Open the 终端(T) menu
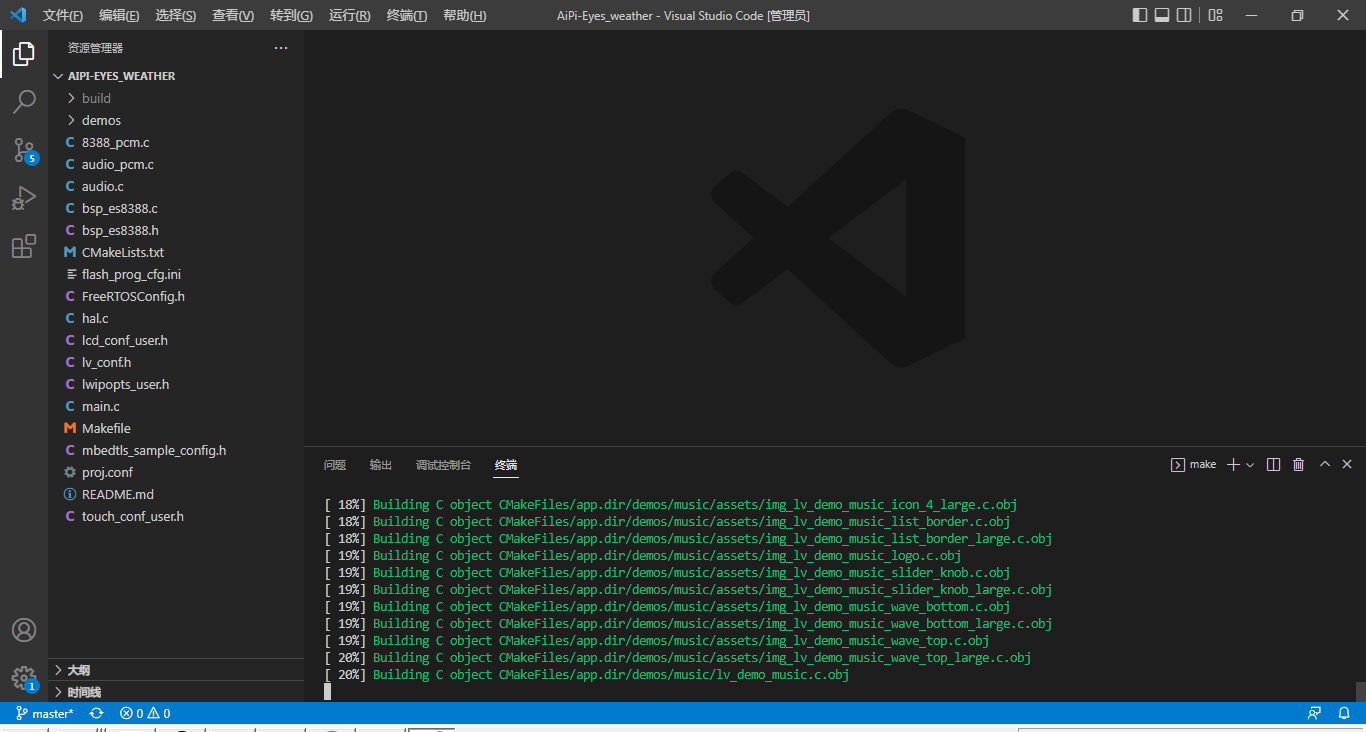 pos(407,15)
